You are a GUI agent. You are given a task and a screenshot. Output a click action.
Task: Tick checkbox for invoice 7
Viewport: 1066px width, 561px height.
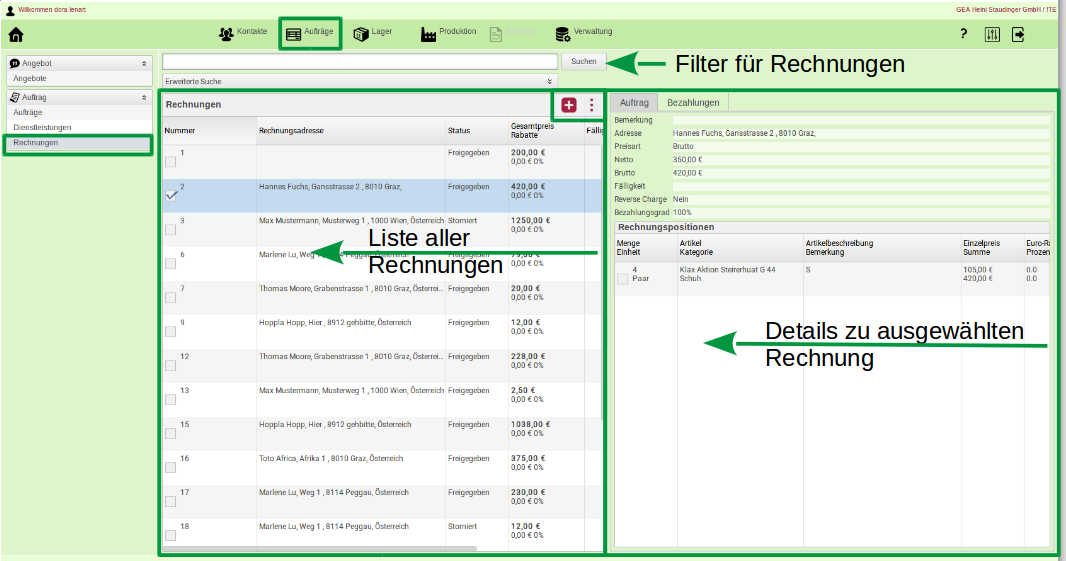171,298
